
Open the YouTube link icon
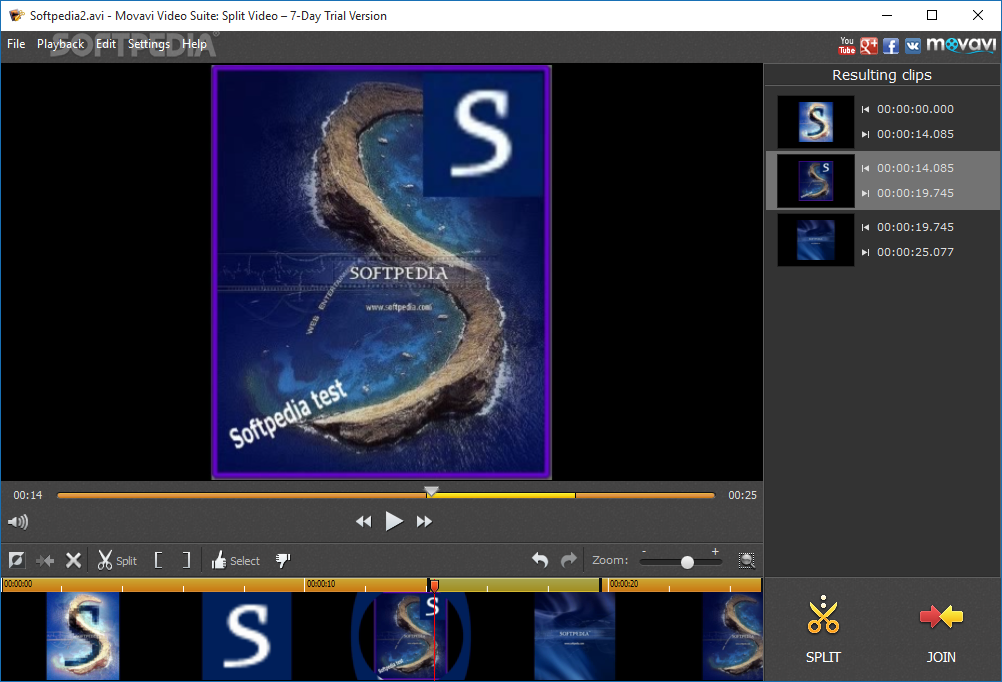847,45
